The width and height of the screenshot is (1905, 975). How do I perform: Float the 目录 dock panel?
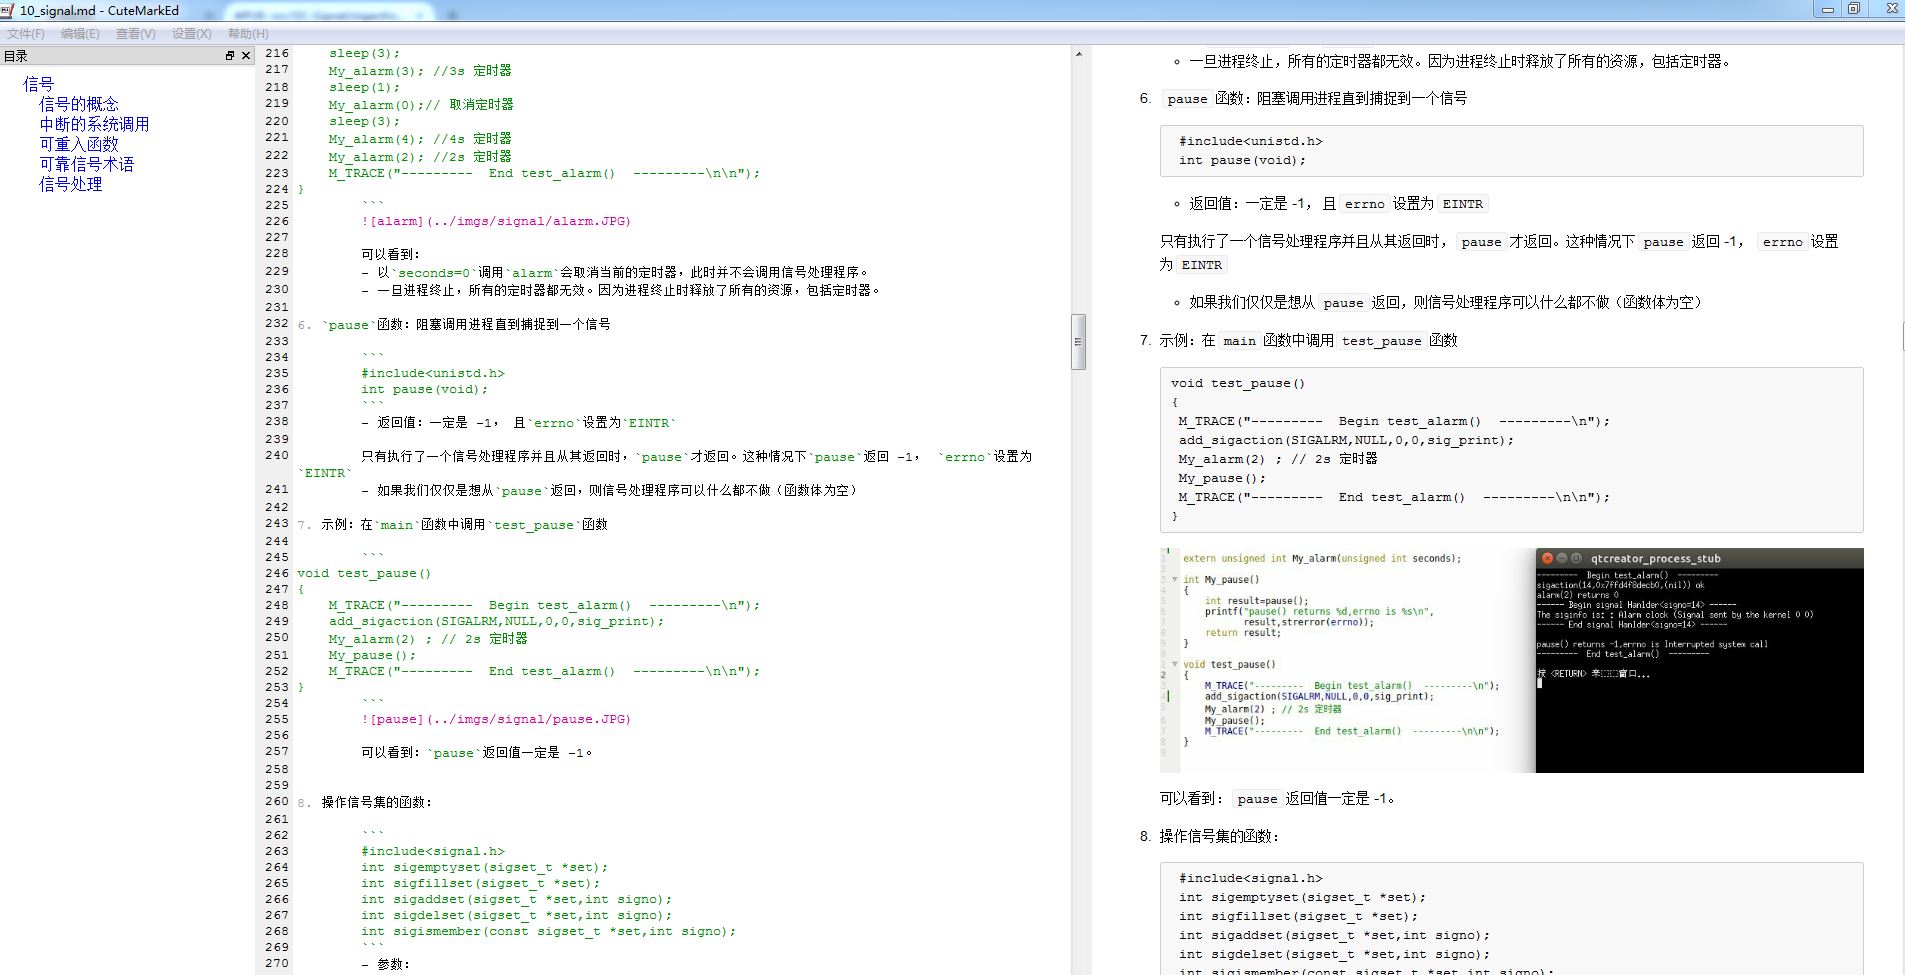230,56
